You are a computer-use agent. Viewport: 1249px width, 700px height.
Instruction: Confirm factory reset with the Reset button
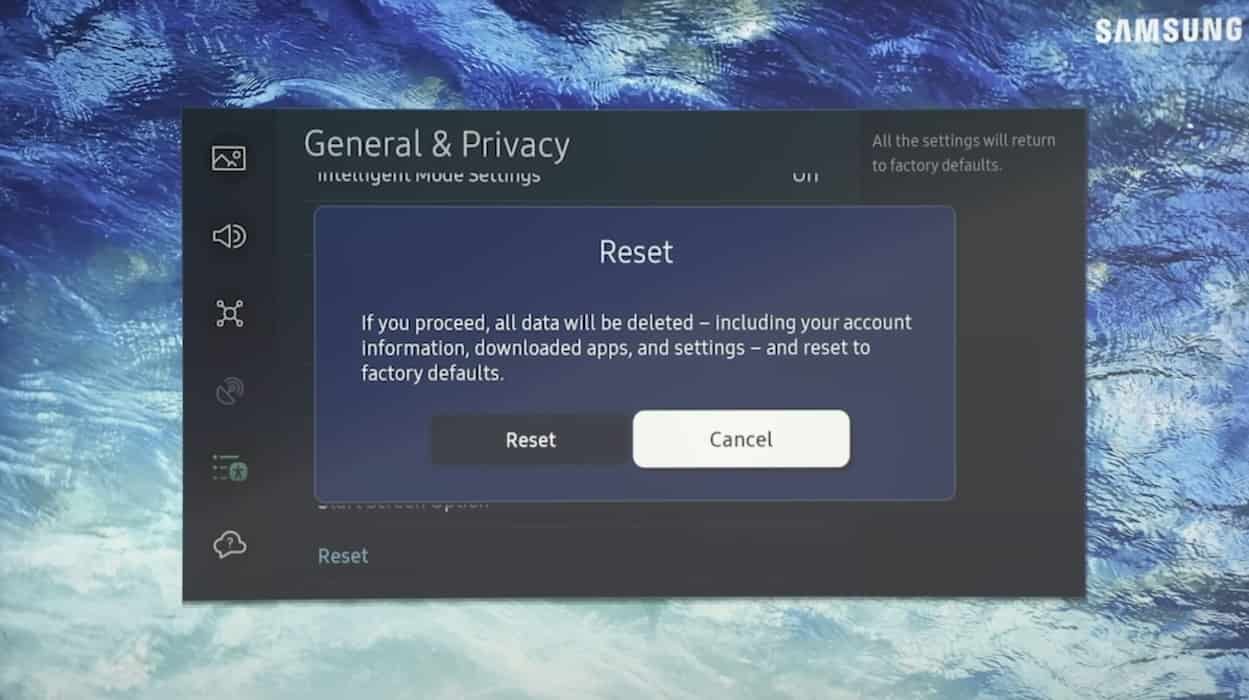click(531, 440)
